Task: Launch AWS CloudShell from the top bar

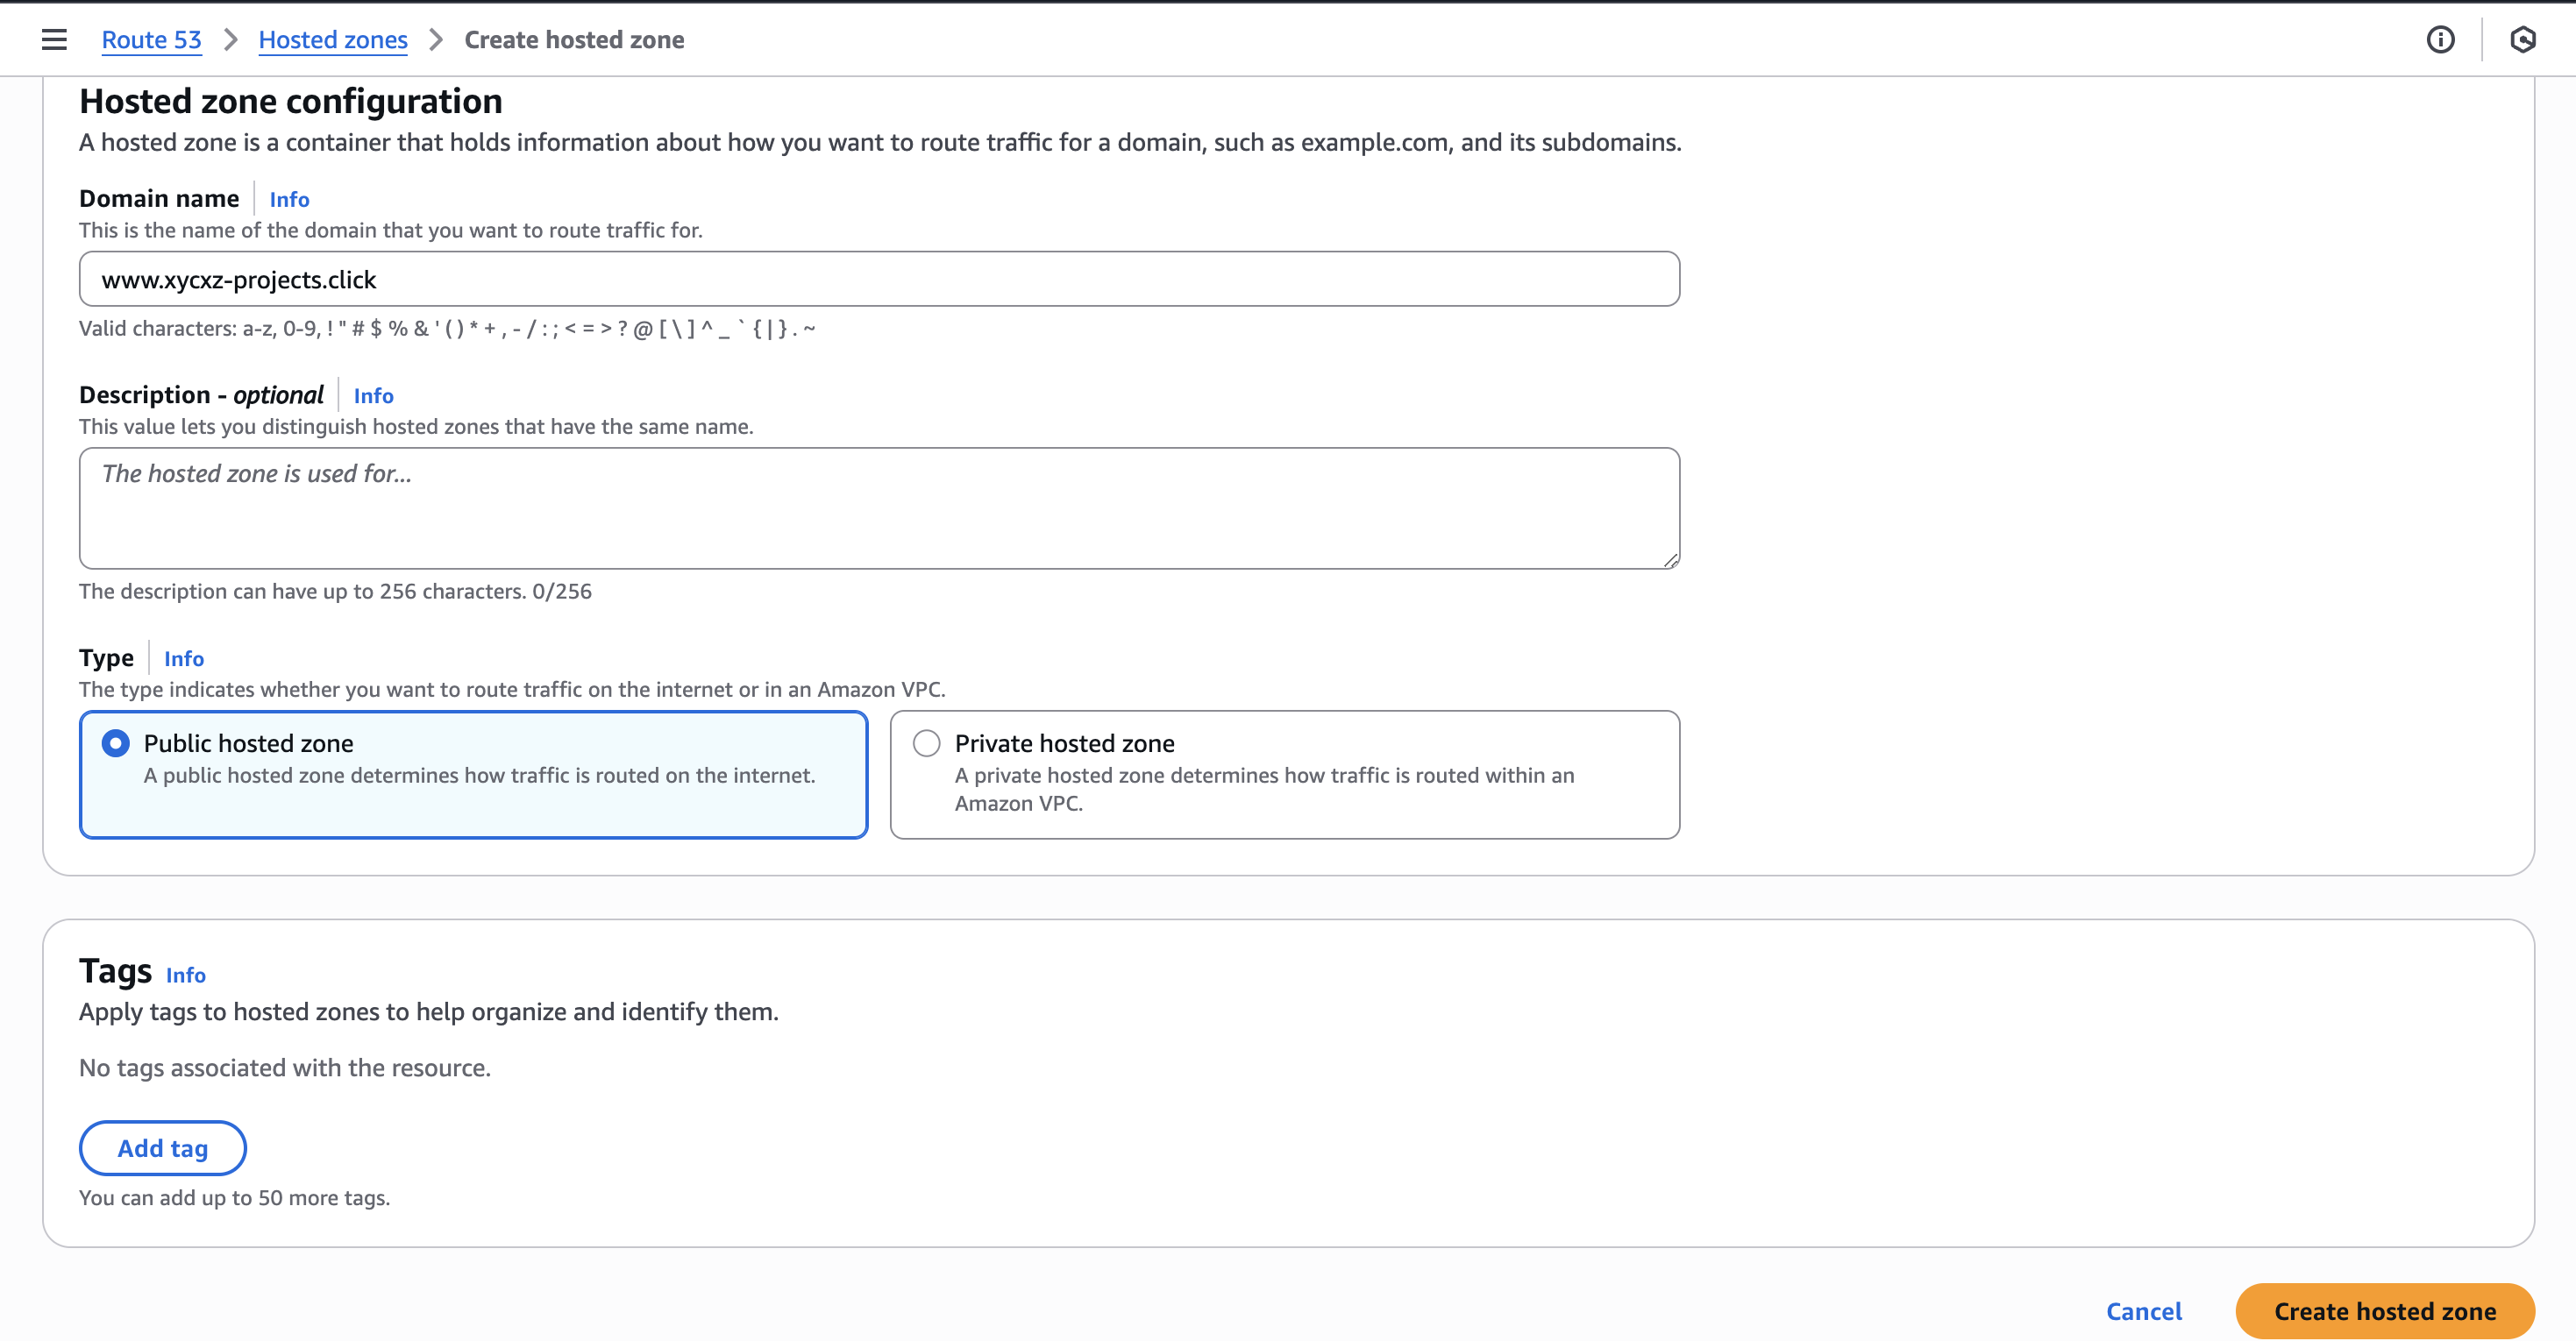Action: (x=2523, y=40)
